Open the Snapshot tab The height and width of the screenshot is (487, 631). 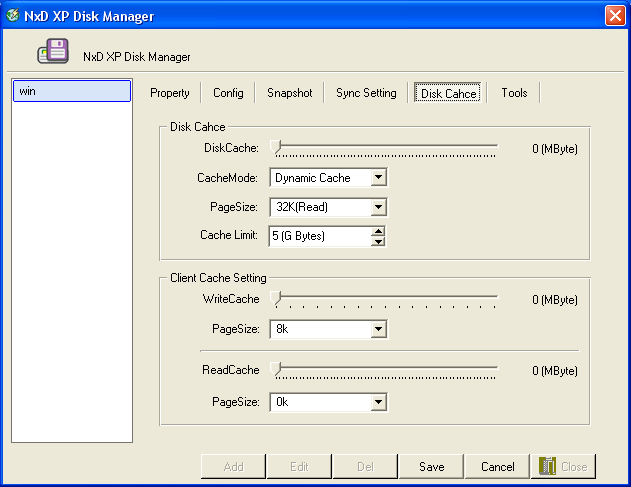289,93
